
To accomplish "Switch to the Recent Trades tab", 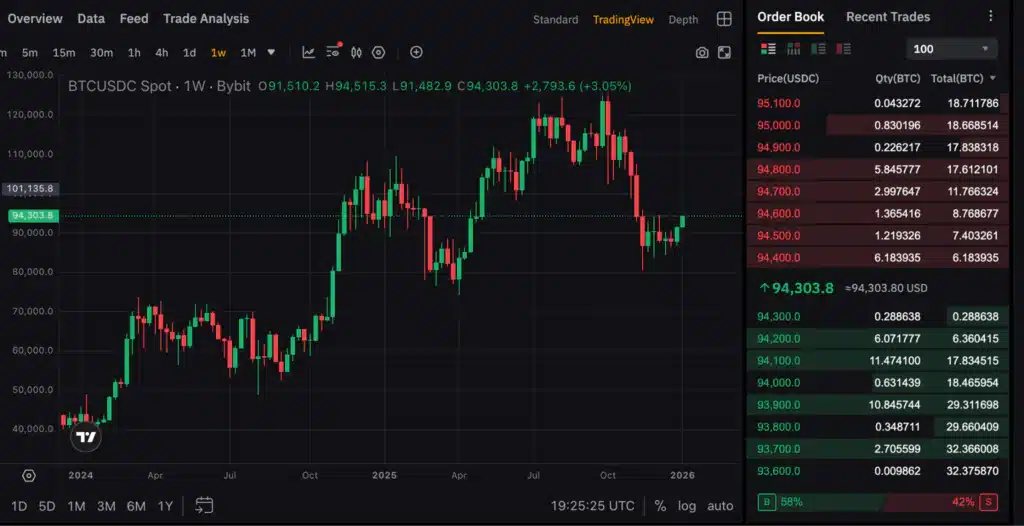I will coord(887,17).
